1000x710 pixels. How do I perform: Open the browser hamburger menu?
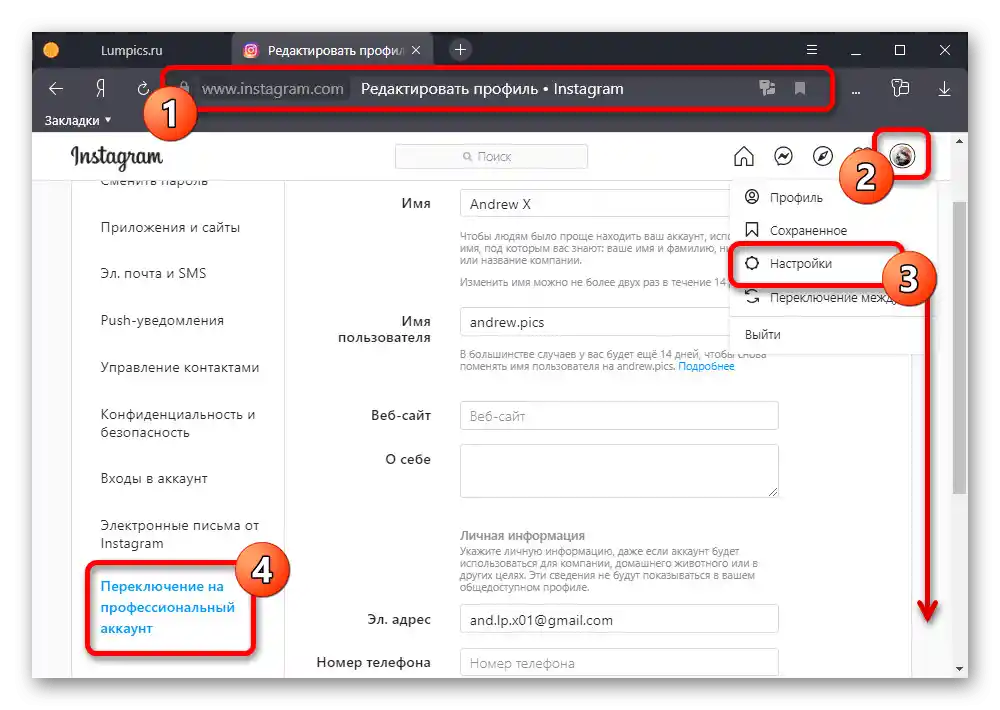812,50
